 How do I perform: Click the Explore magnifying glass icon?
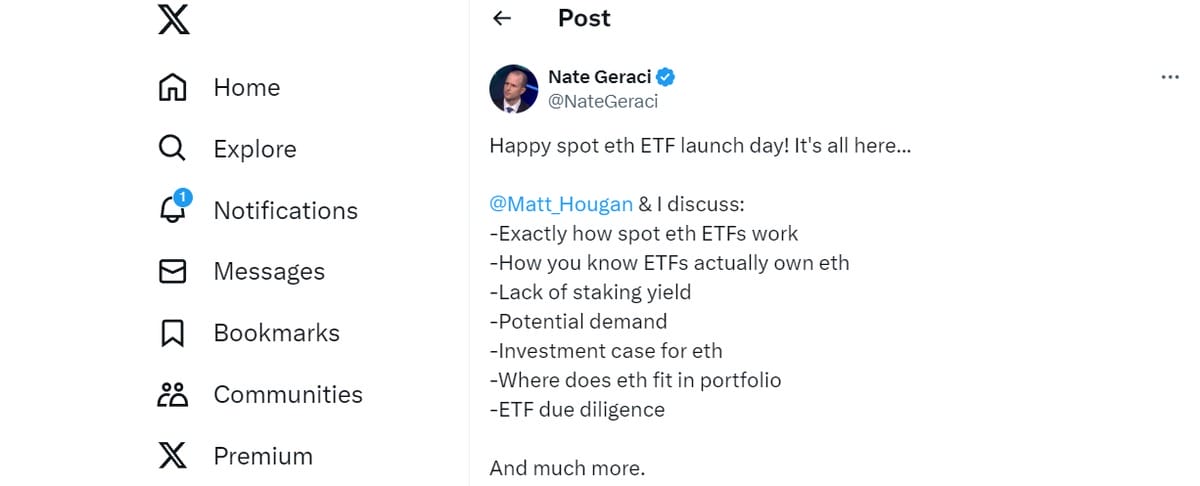tap(173, 149)
